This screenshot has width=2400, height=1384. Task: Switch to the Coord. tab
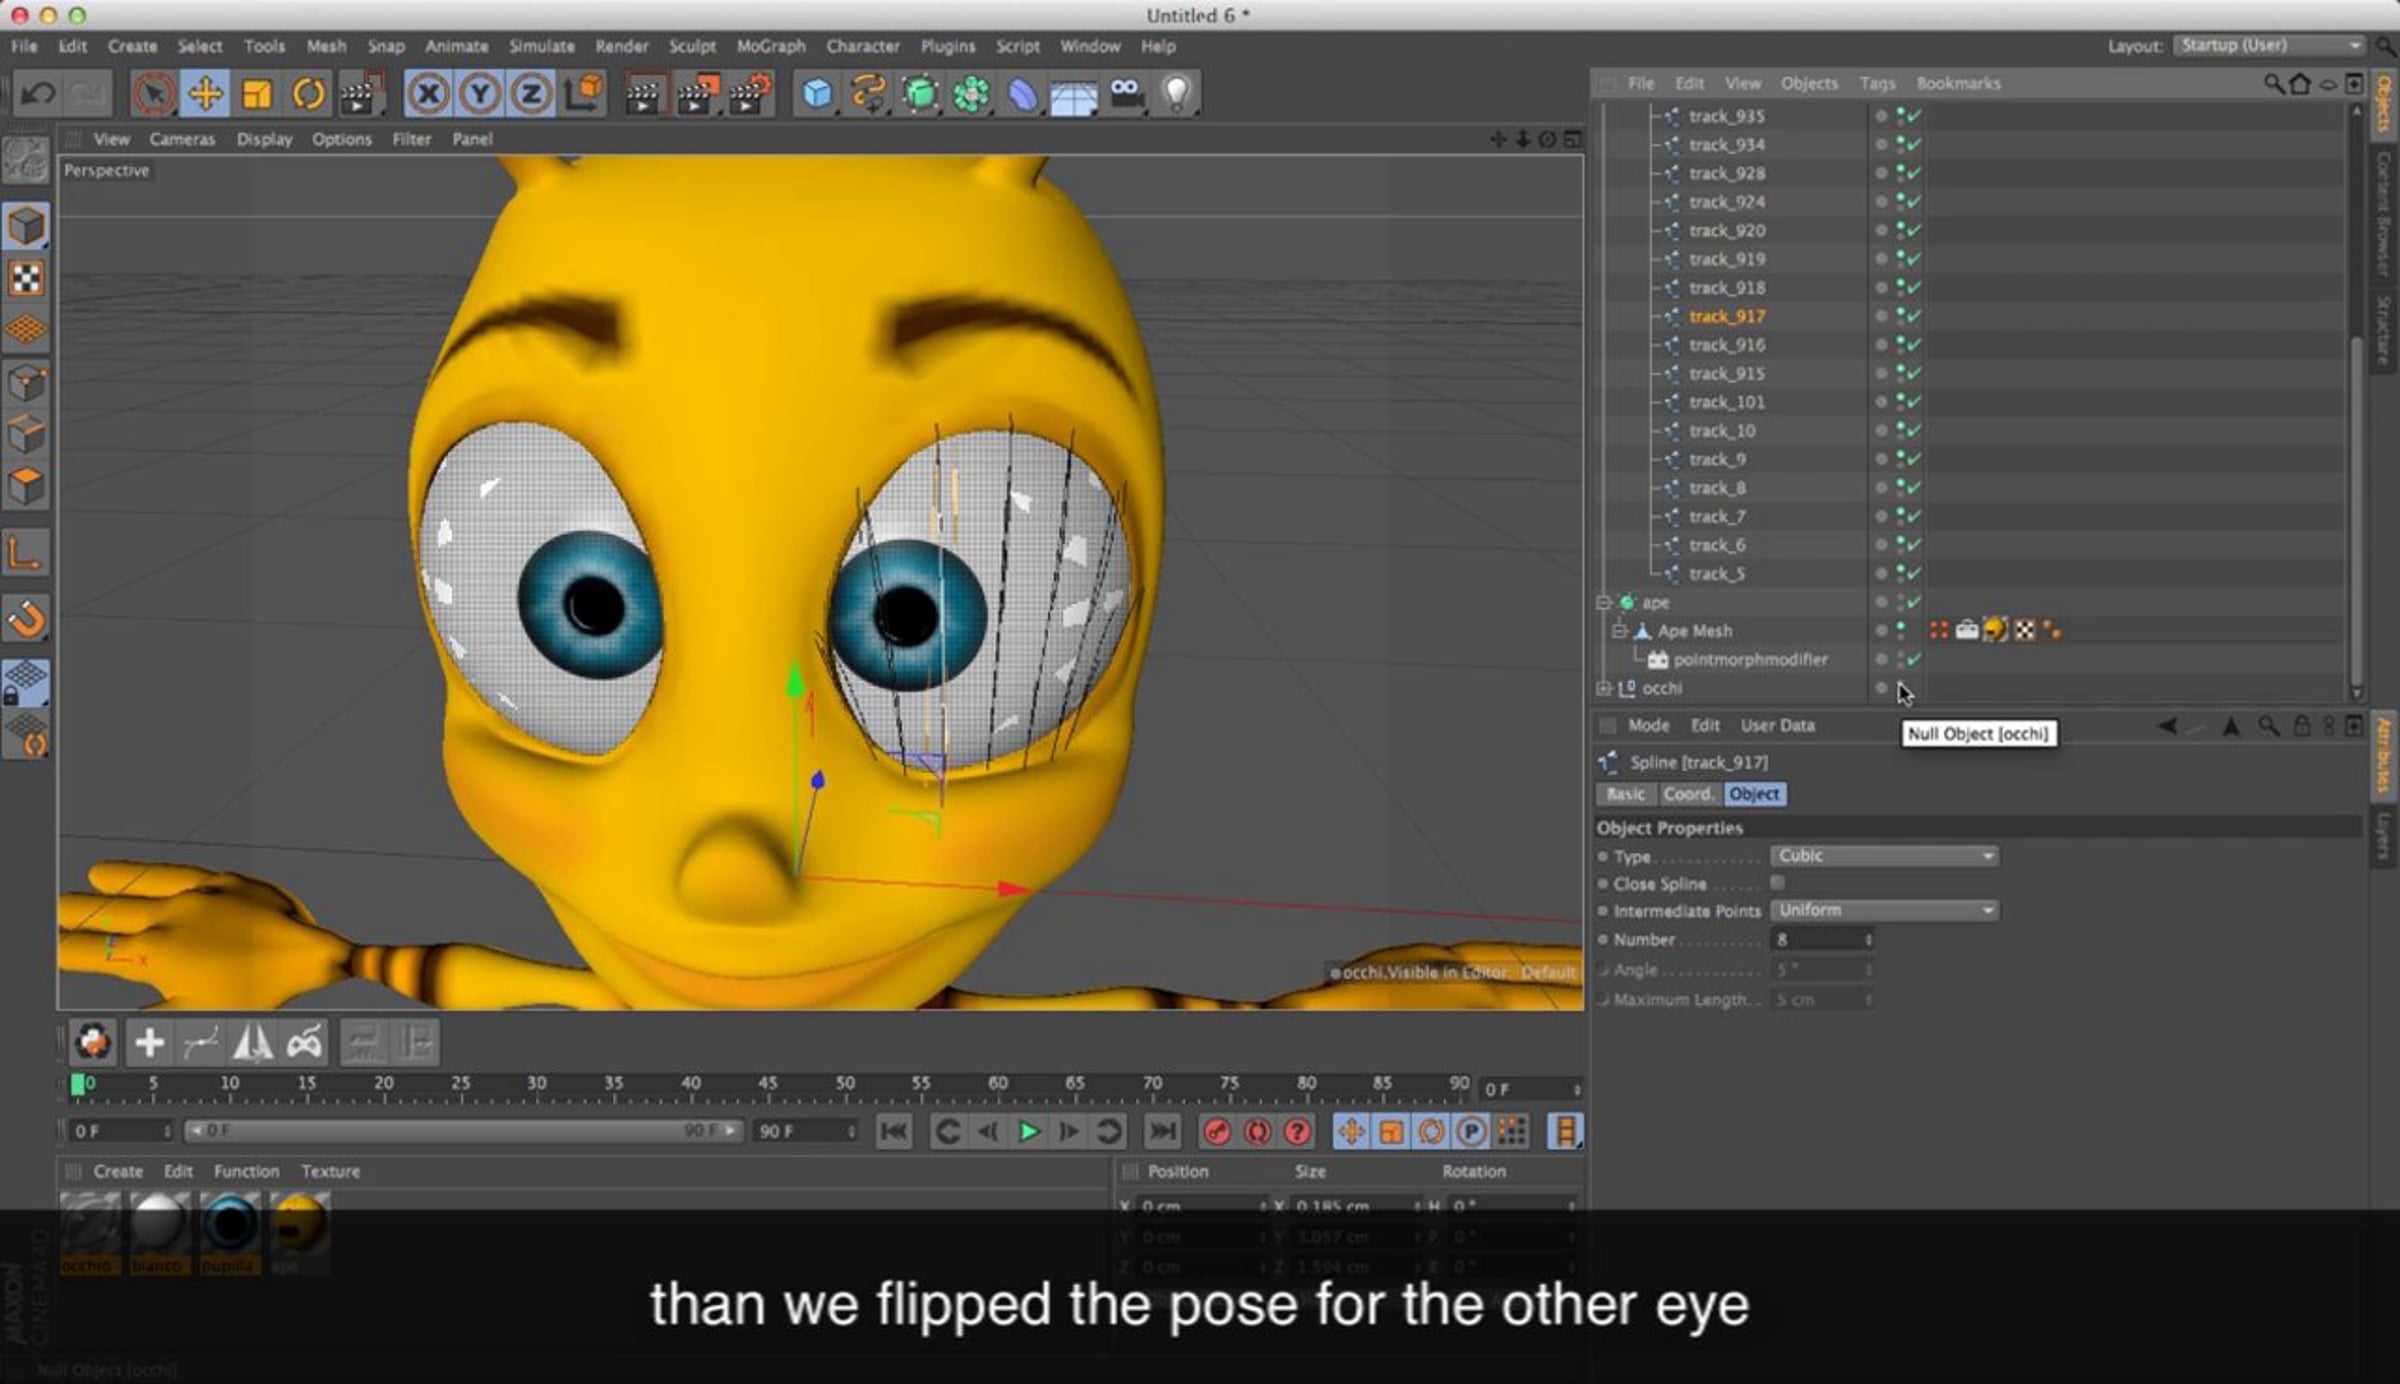point(1688,794)
